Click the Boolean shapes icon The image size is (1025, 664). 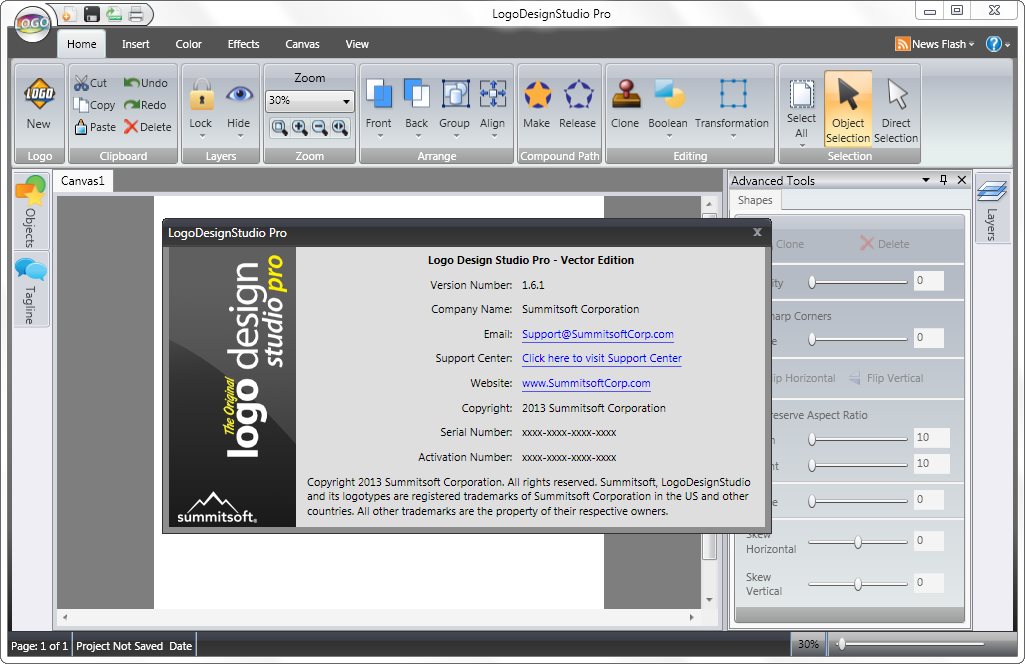[x=668, y=94]
